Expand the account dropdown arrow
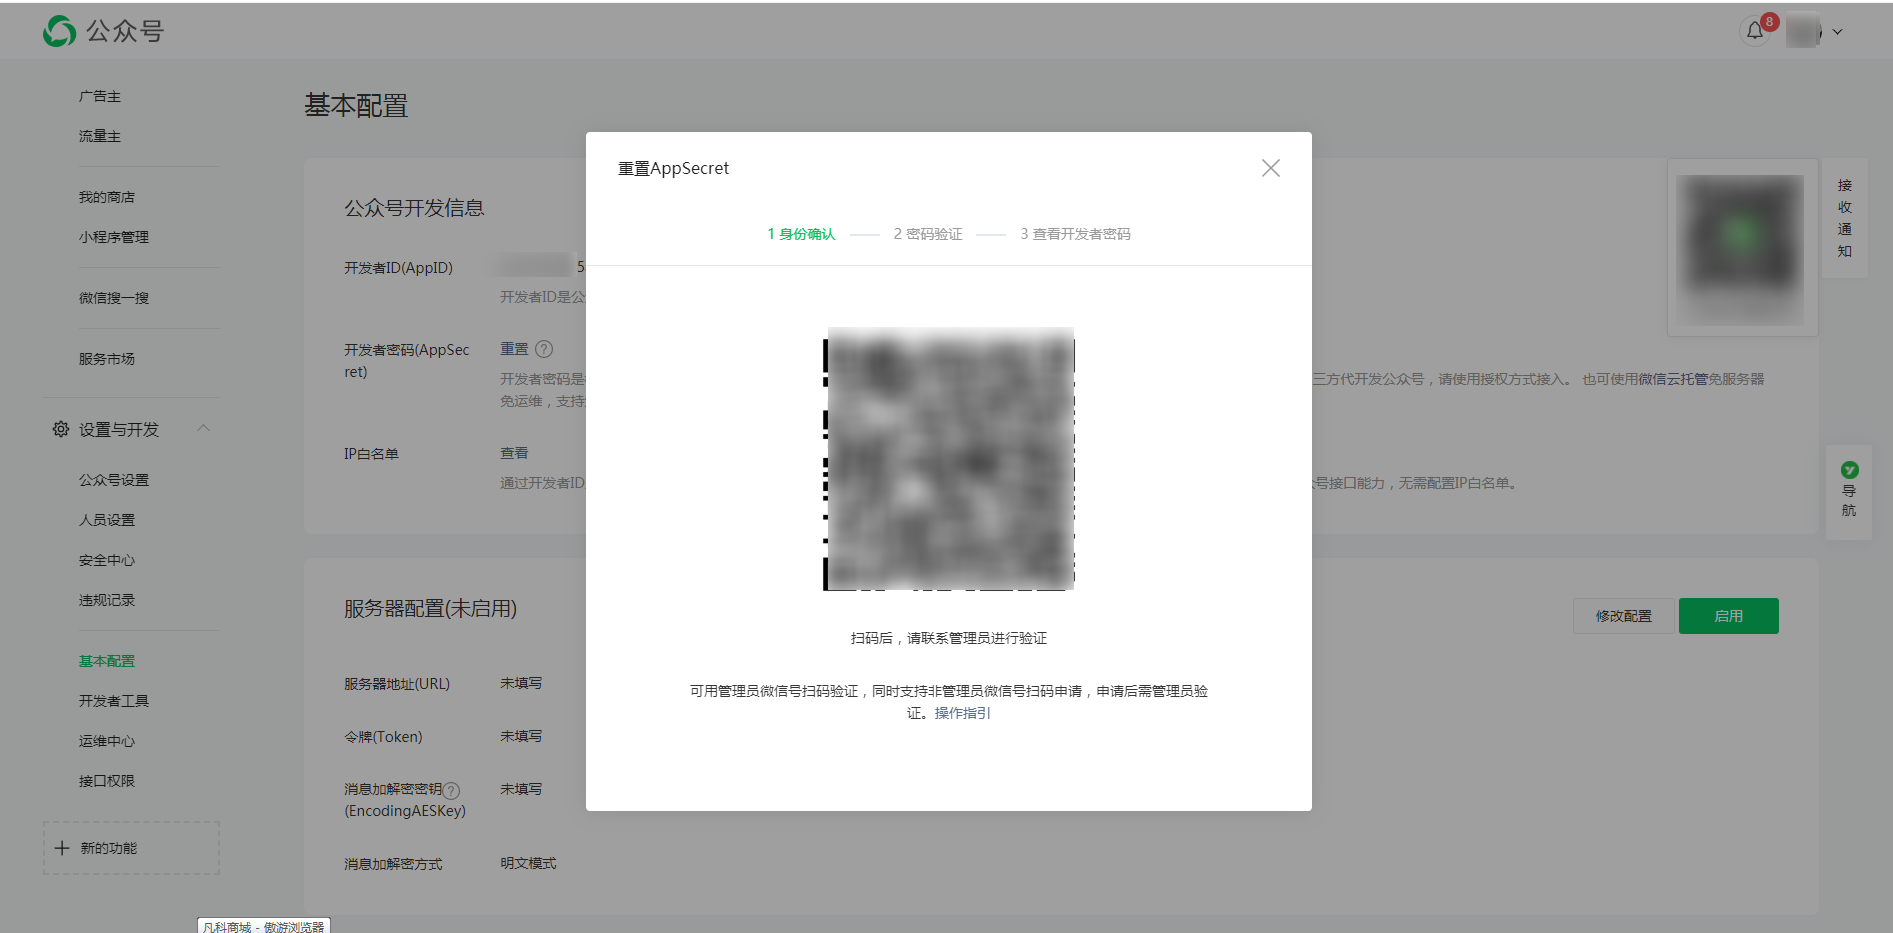The width and height of the screenshot is (1893, 933). tap(1837, 32)
